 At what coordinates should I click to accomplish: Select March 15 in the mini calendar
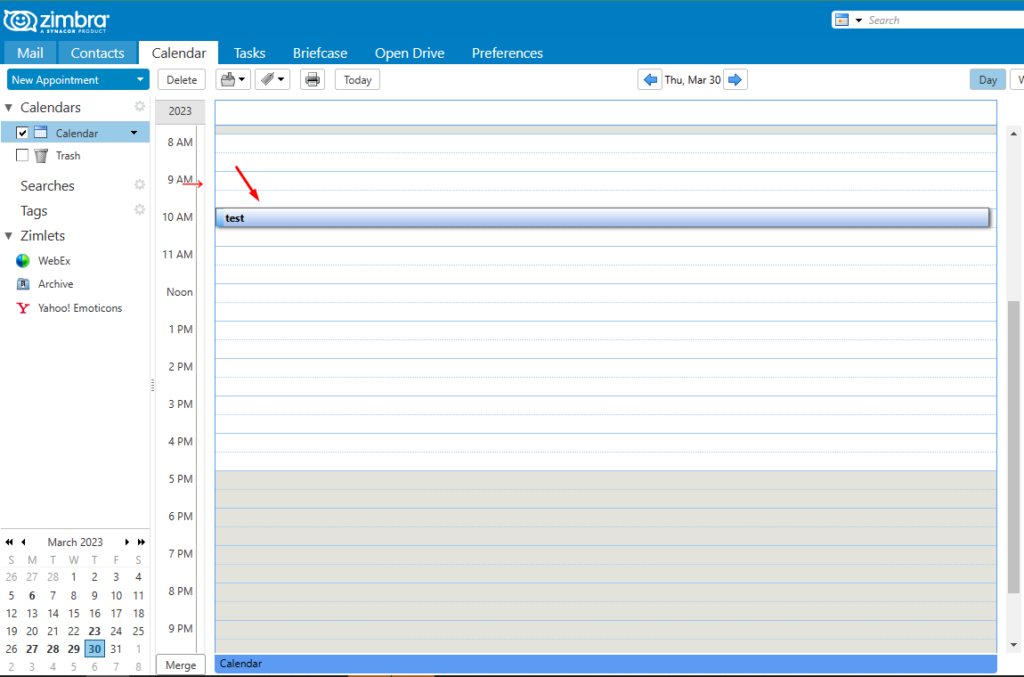tap(73, 613)
